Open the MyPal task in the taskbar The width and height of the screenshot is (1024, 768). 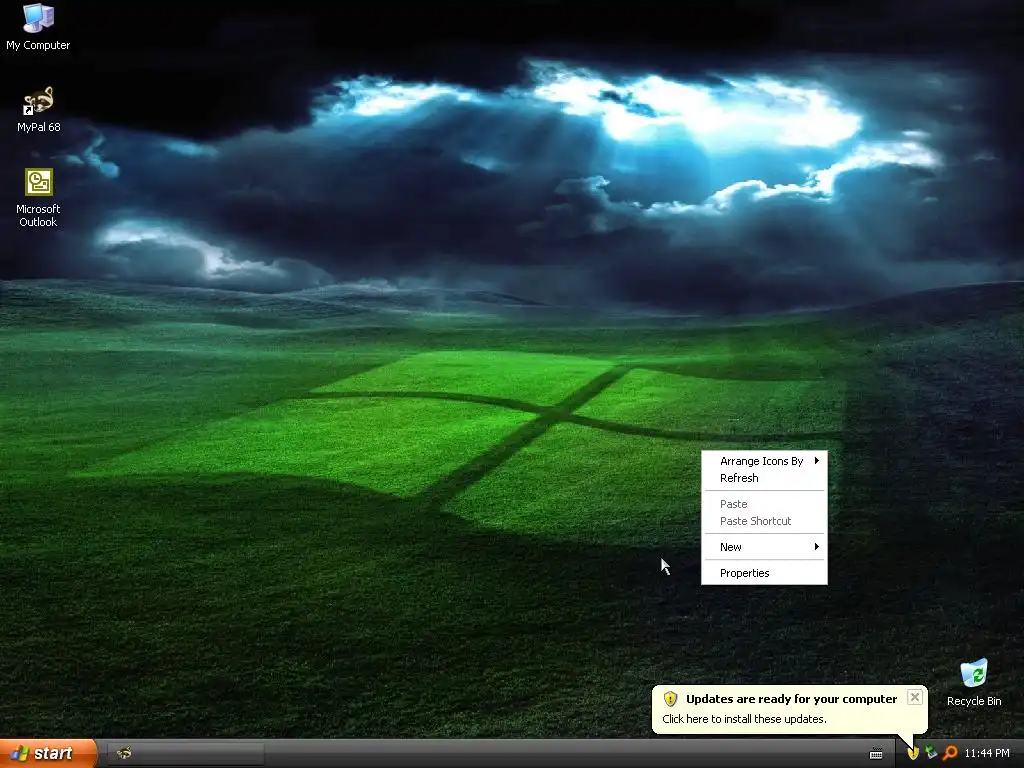[185, 754]
